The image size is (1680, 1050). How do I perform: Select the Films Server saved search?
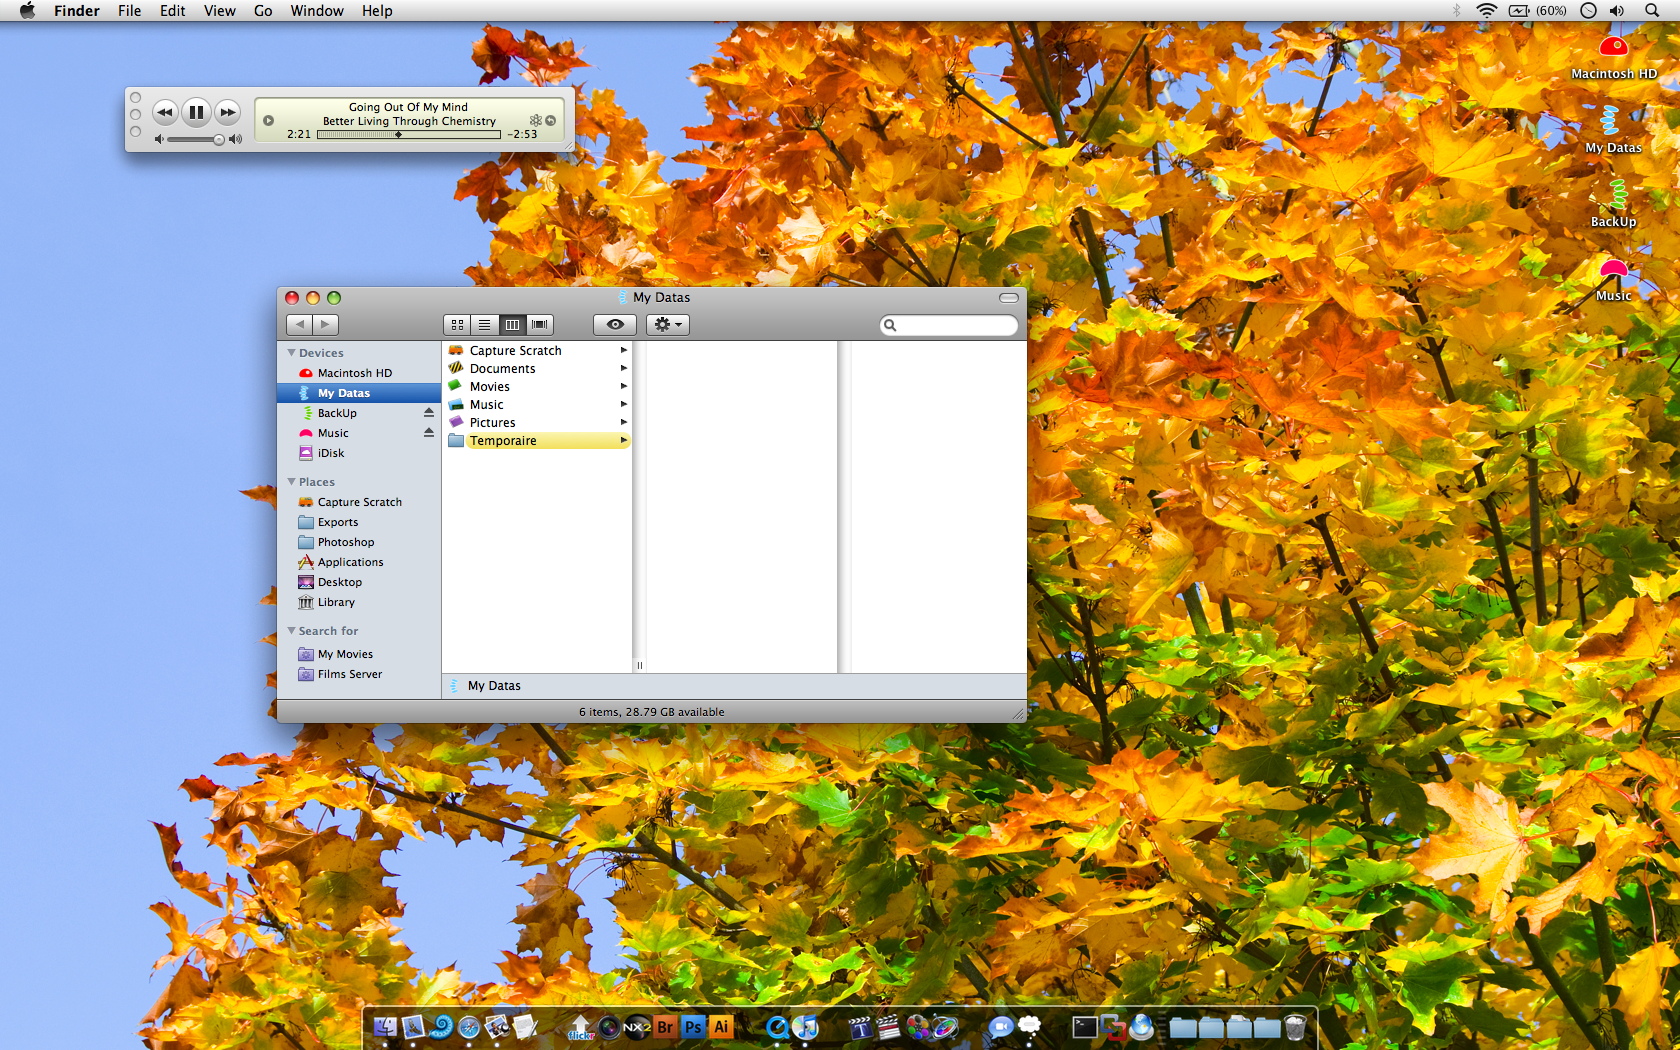[x=358, y=674]
